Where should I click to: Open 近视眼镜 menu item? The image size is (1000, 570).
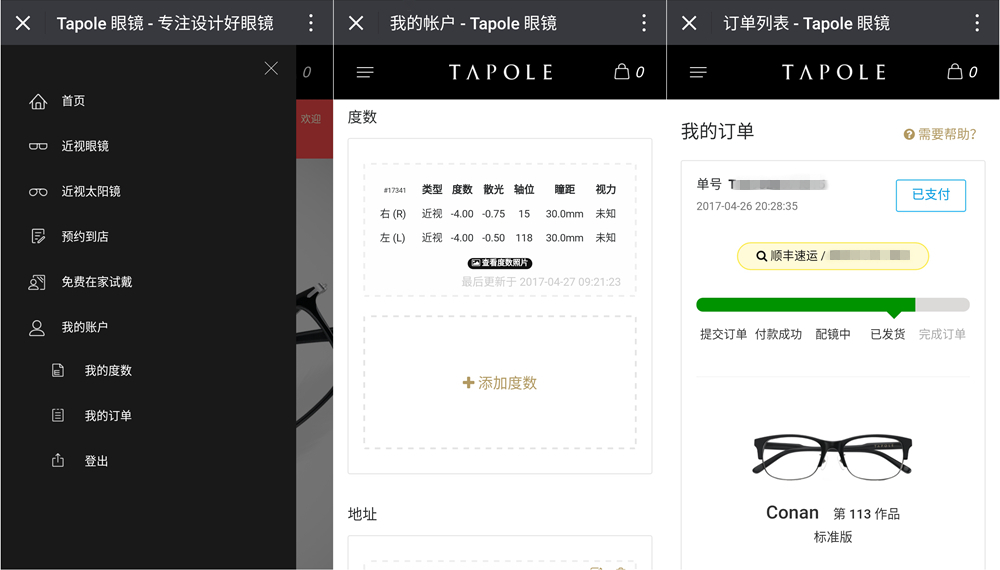pyautogui.click(x=85, y=146)
